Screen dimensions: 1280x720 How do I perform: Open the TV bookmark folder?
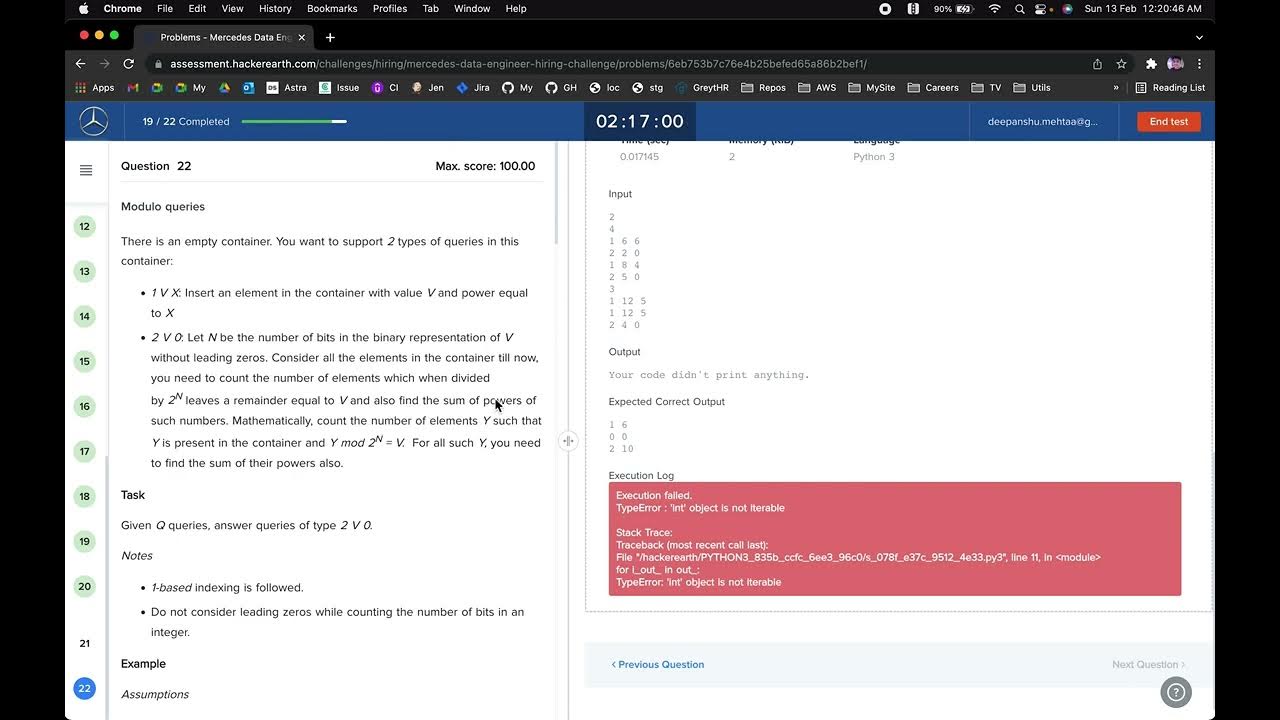pyautogui.click(x=986, y=88)
